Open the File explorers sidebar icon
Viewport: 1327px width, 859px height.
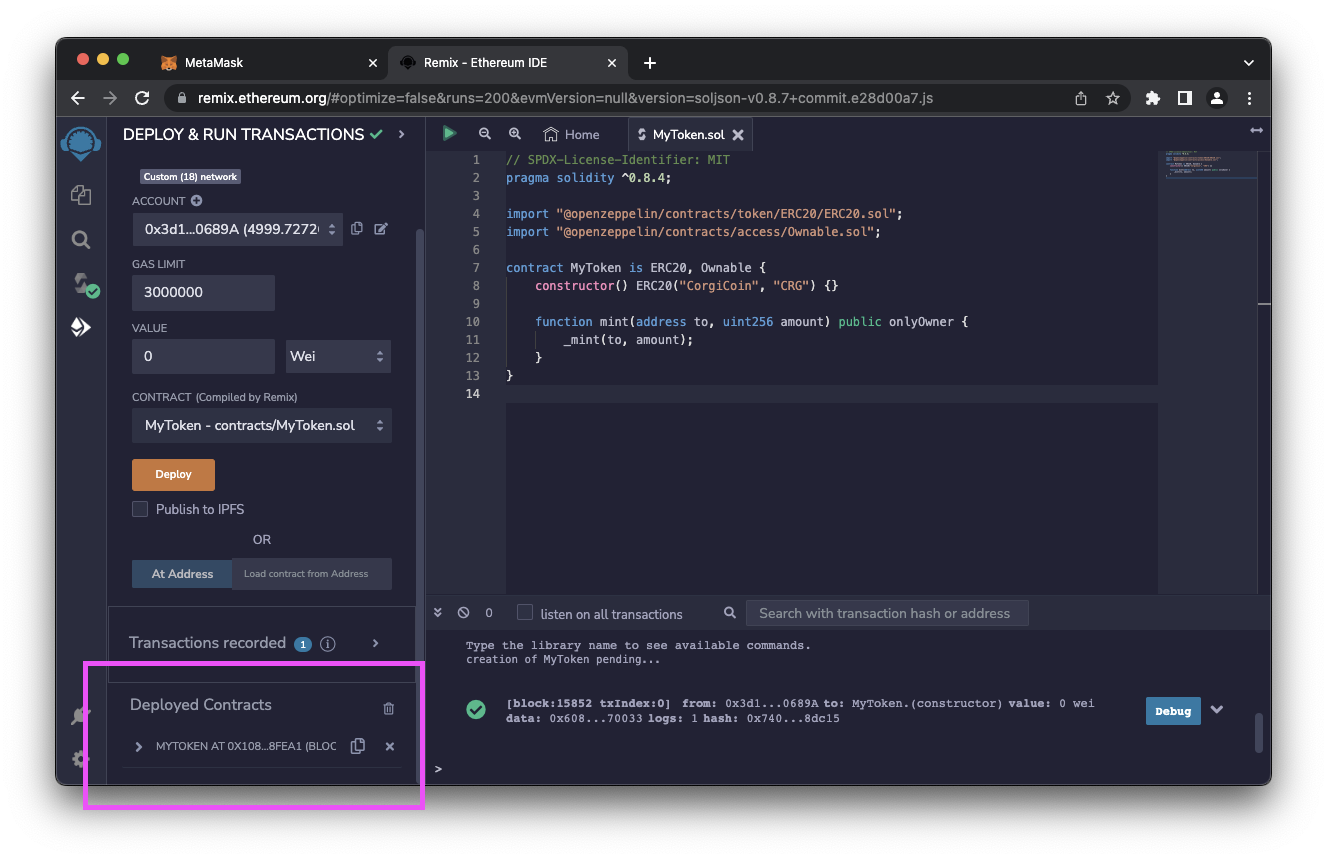click(x=81, y=195)
